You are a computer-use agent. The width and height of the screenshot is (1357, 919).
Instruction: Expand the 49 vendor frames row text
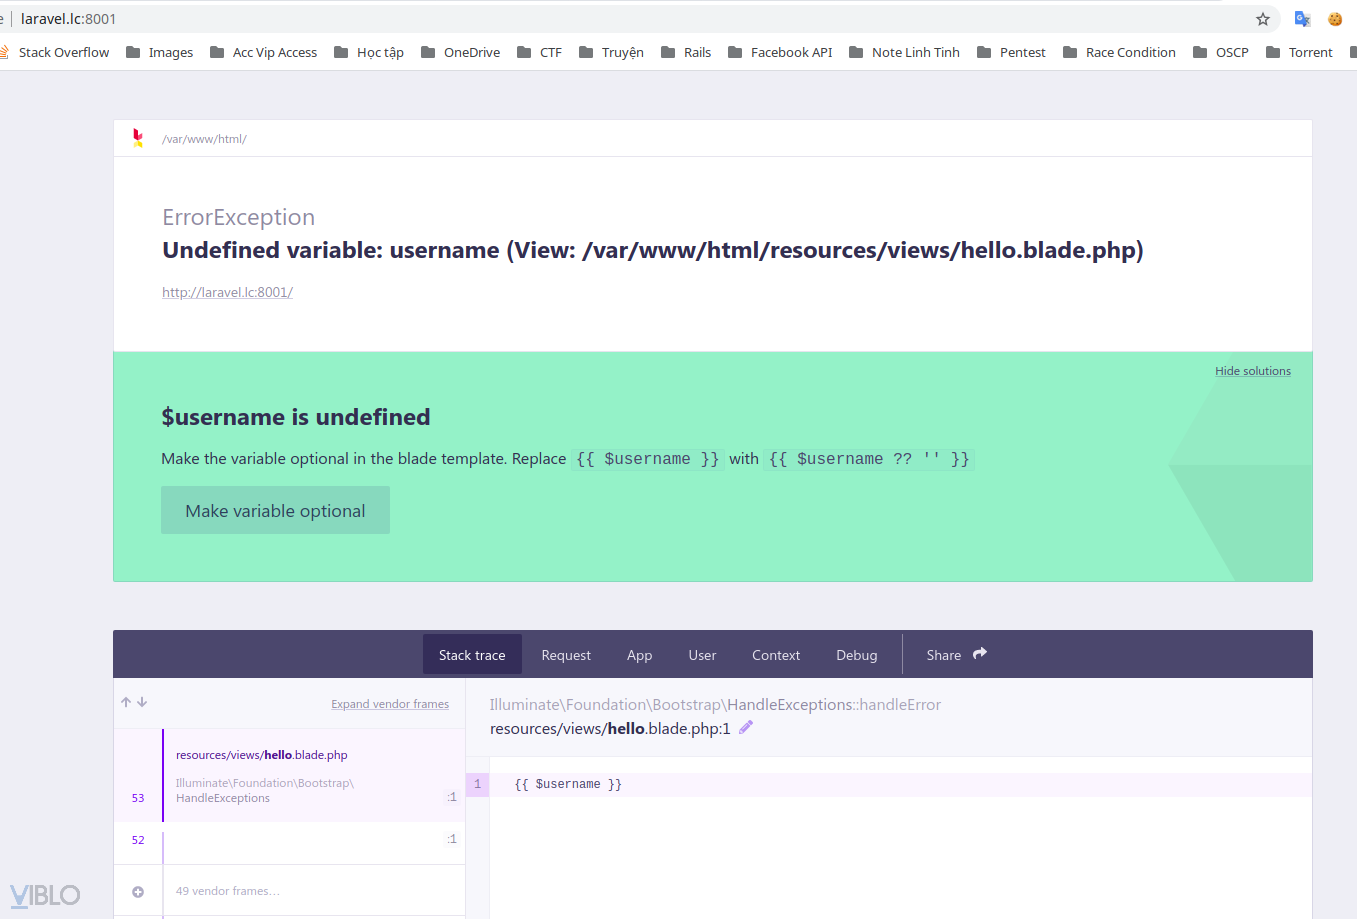click(227, 891)
